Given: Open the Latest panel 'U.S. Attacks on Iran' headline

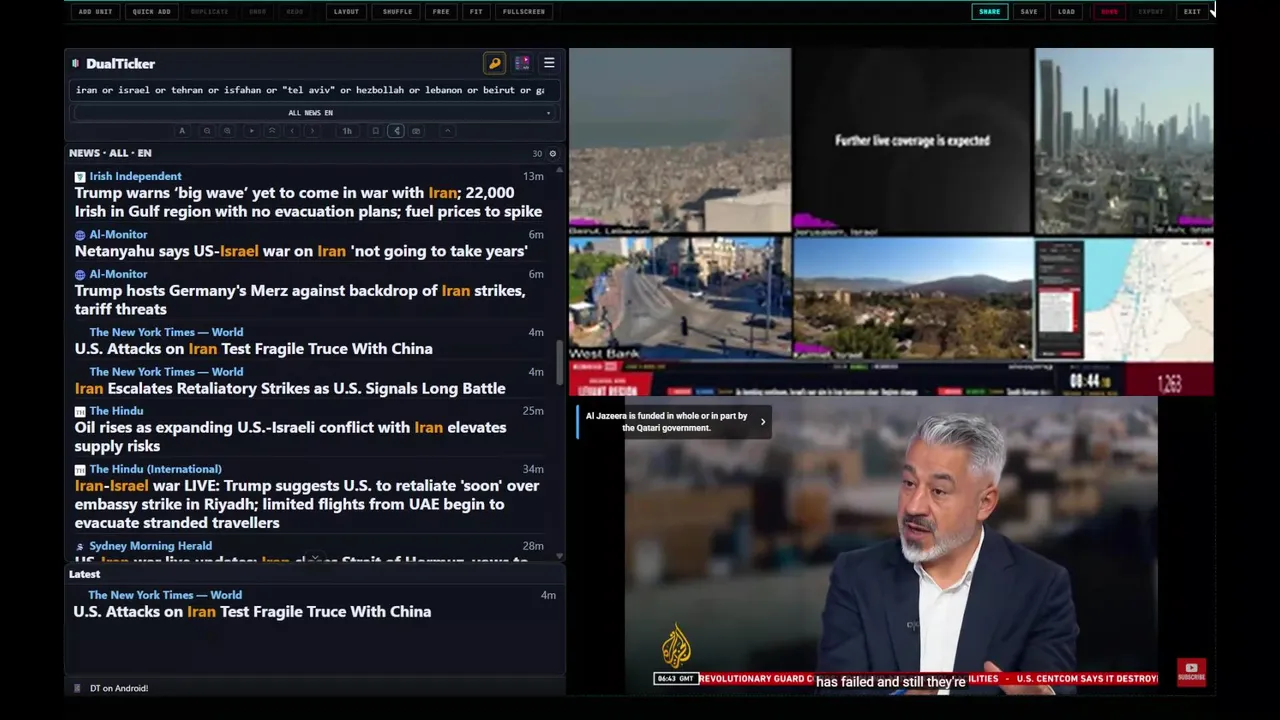Looking at the screenshot, I should coord(252,612).
